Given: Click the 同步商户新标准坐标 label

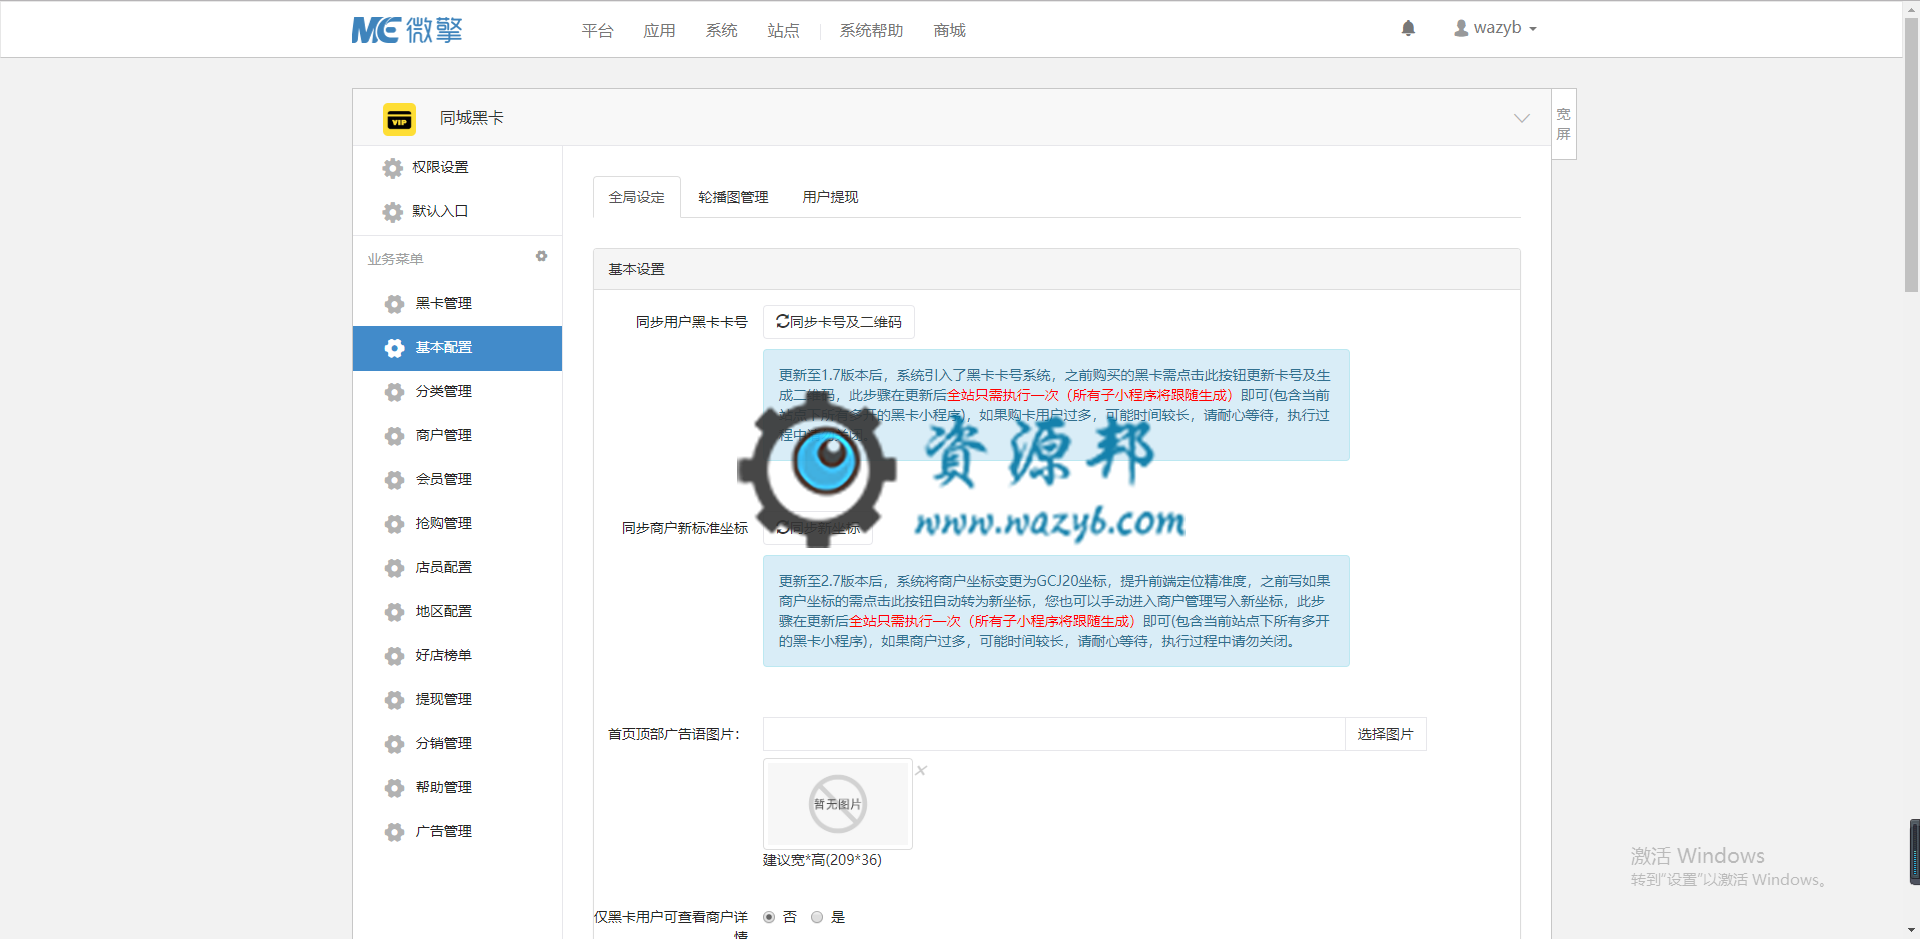Looking at the screenshot, I should 685,528.
